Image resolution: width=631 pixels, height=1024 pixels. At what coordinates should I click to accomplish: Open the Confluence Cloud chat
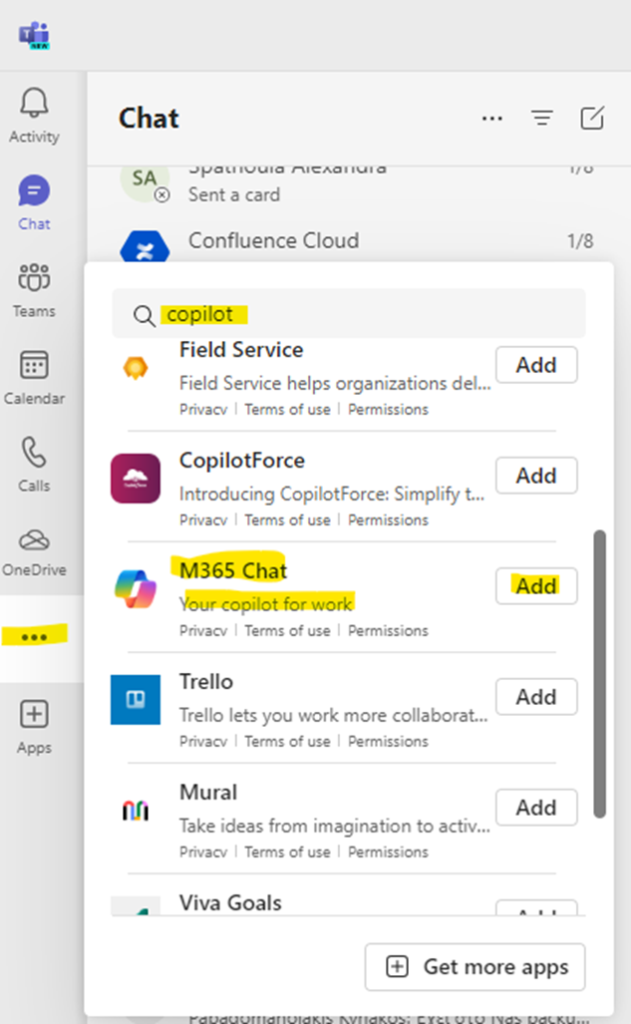273,241
